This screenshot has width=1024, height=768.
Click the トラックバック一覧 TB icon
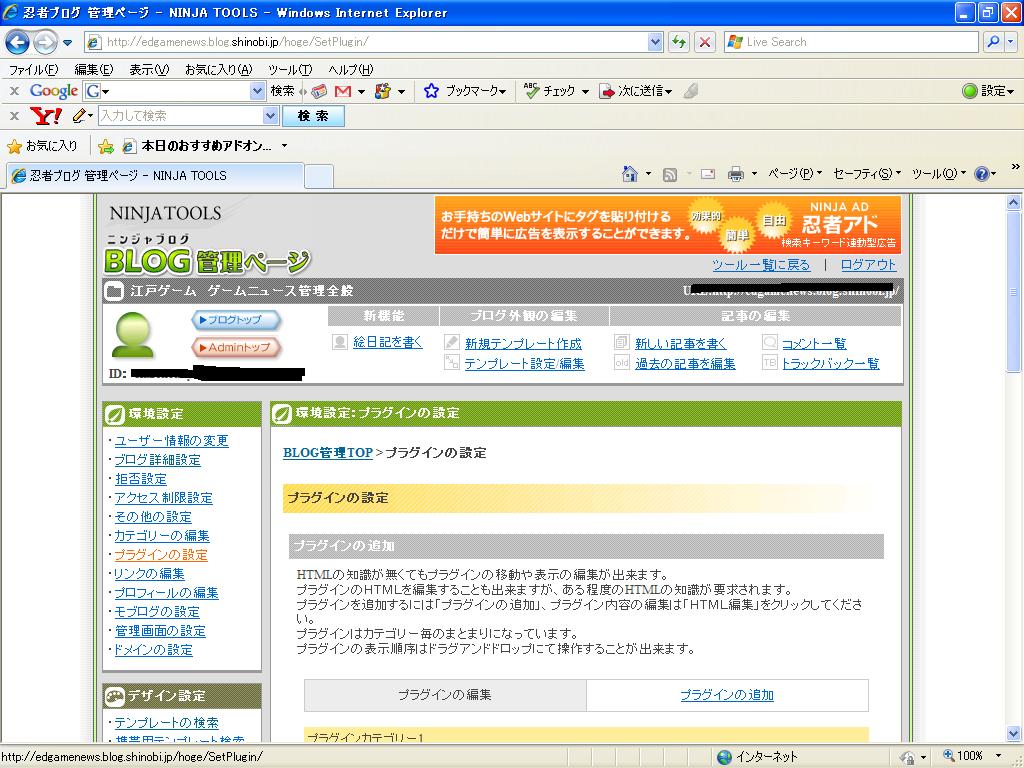pos(770,362)
